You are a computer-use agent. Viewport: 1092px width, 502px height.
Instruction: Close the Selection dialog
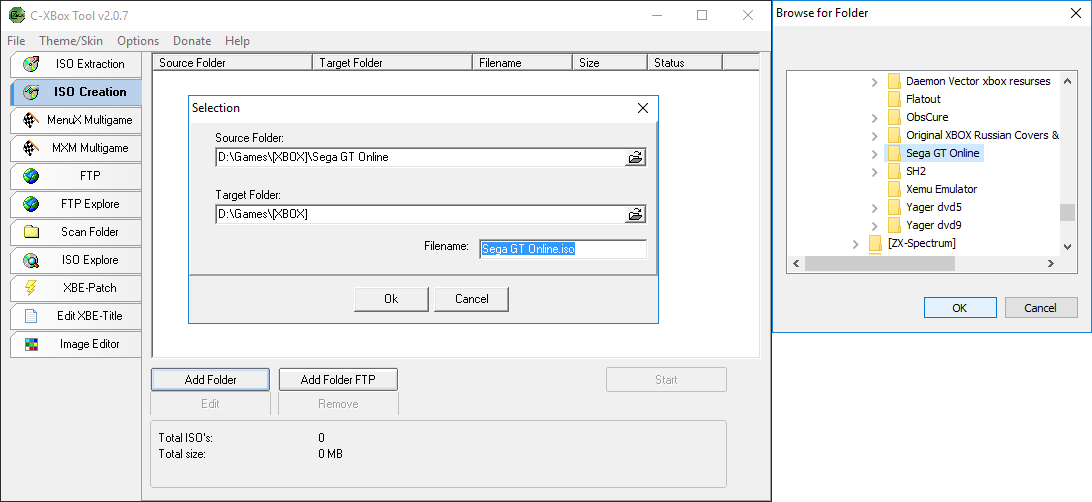click(643, 108)
